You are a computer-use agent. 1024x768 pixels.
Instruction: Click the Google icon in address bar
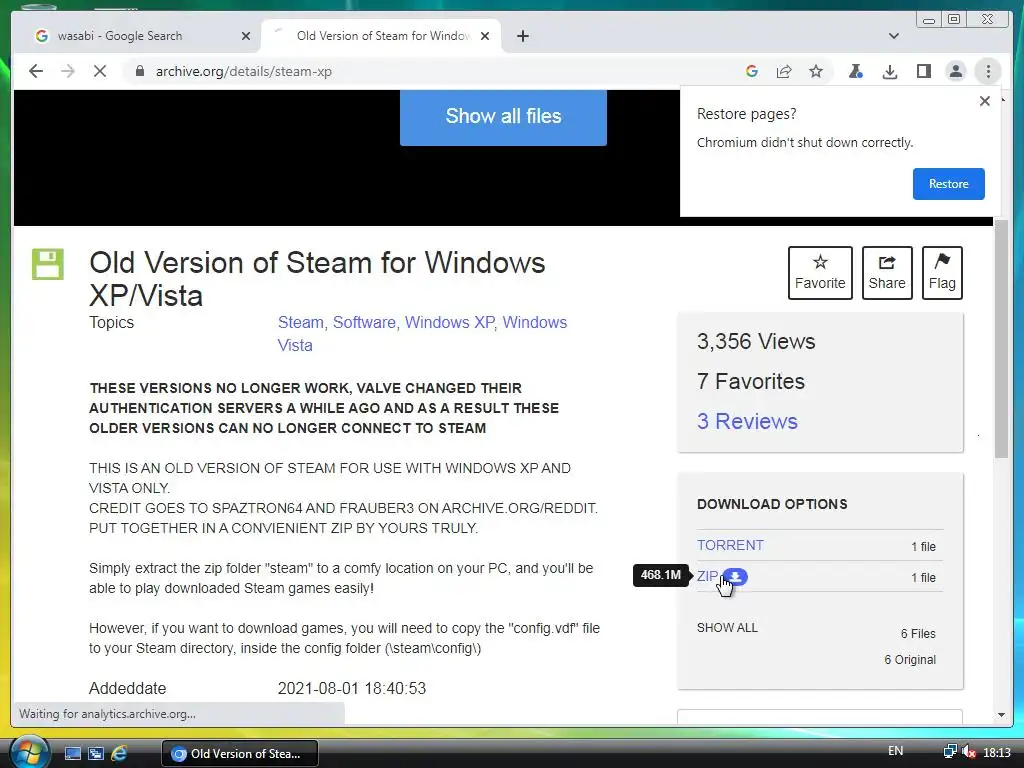pyautogui.click(x=752, y=71)
